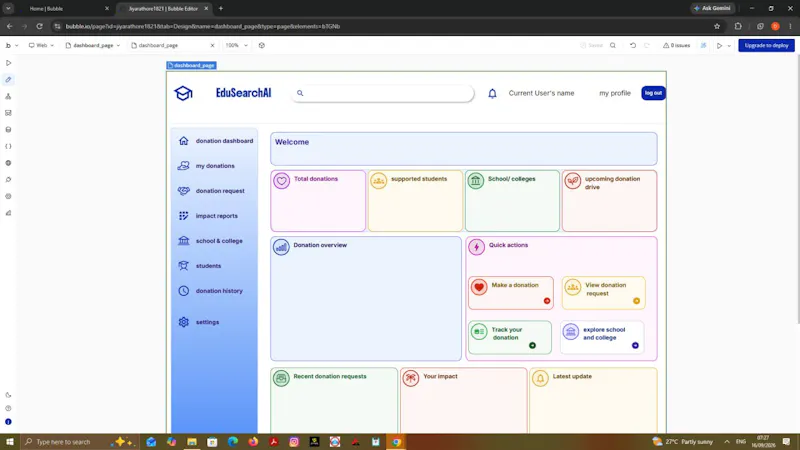Screen dimensions: 800x450
Task: Open the Styles icon in the left rail
Action: (8, 163)
